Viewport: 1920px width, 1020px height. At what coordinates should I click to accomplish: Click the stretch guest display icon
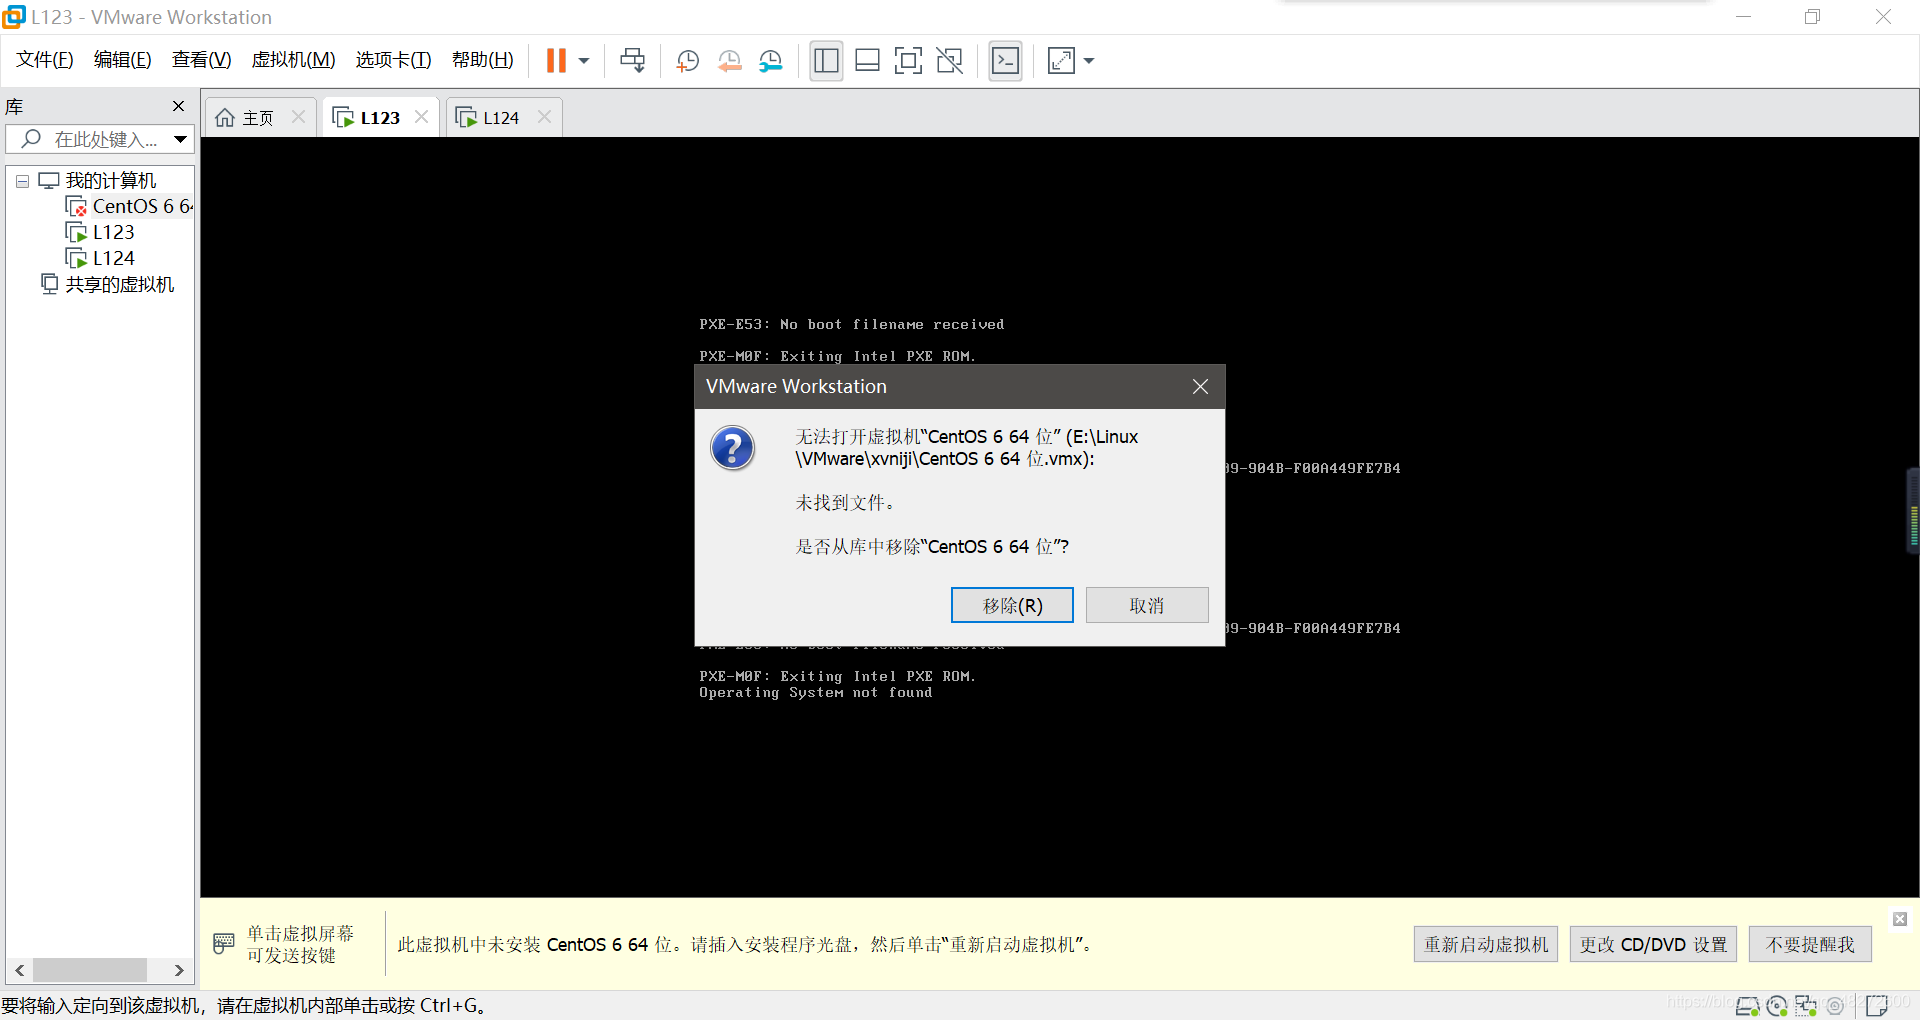(x=1061, y=61)
